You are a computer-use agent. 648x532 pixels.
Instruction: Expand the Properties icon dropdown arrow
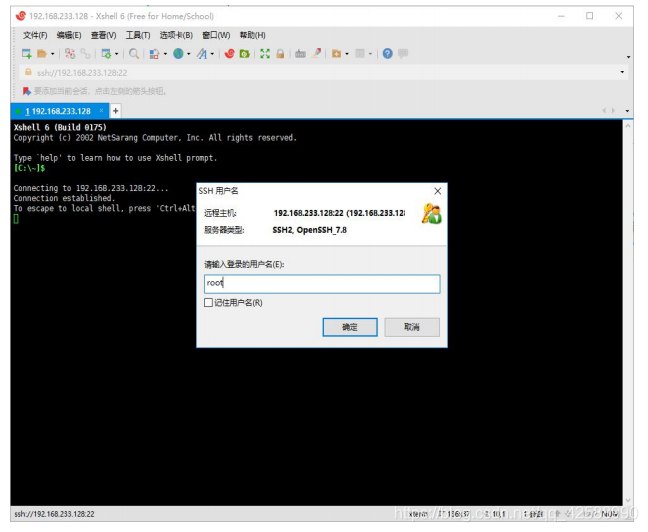[x=117, y=54]
